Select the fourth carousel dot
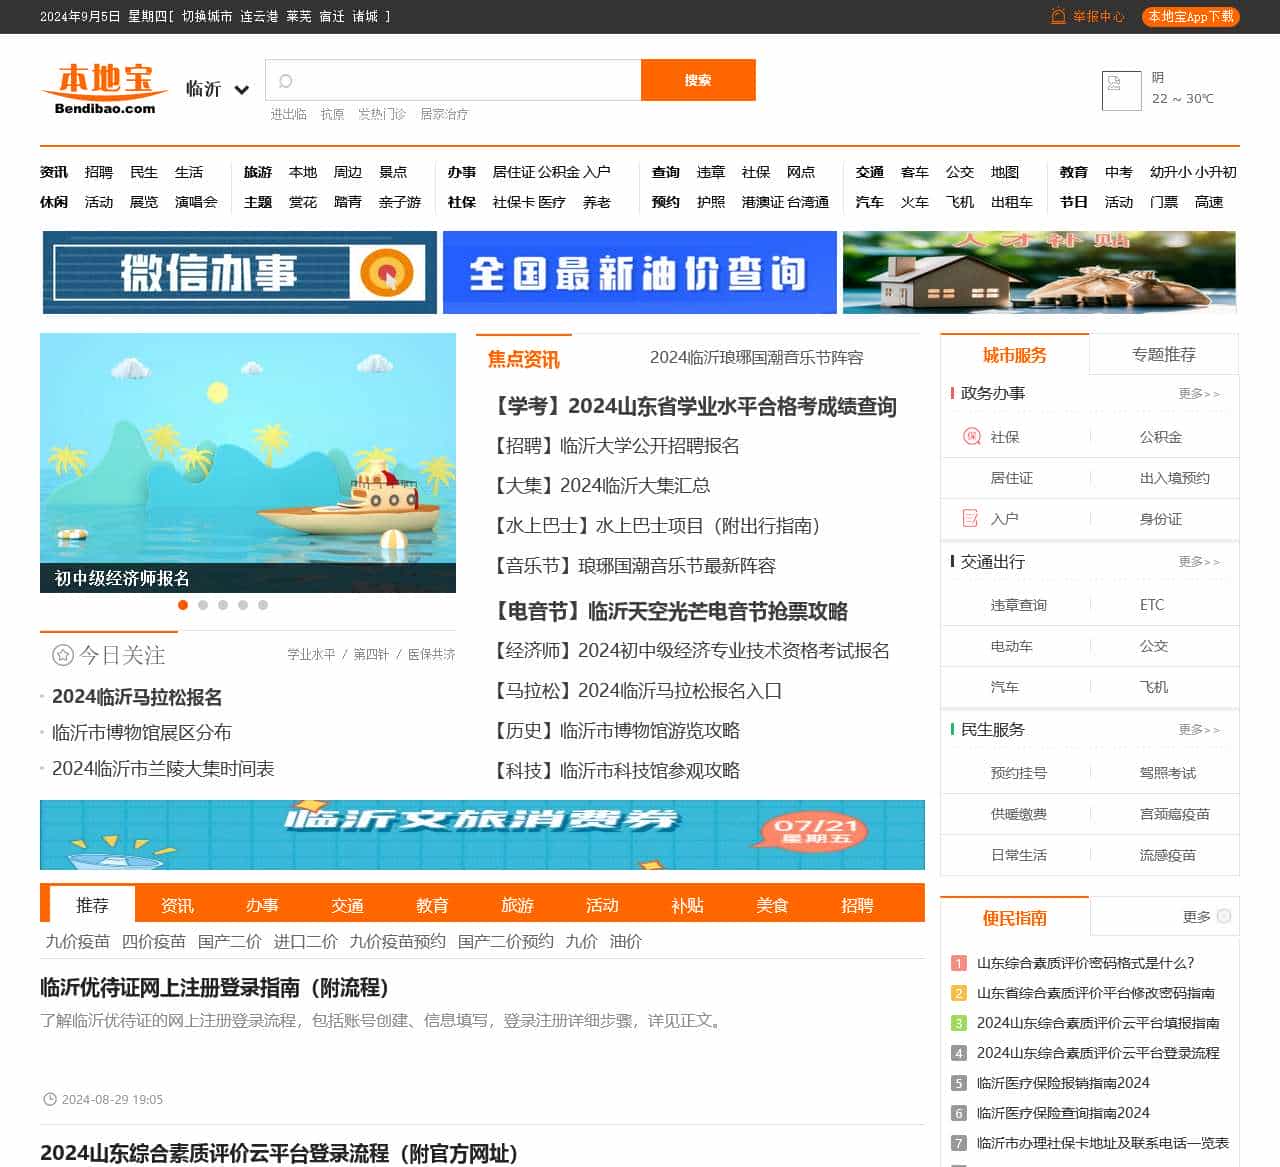Viewport: 1280px width, 1167px height. click(243, 605)
